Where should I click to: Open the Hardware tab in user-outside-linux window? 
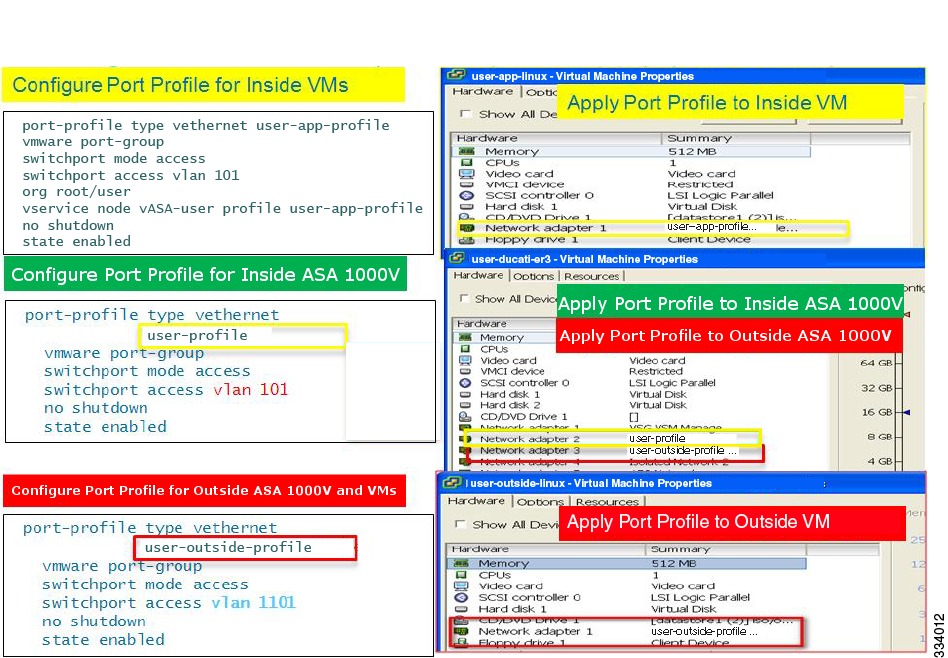(476, 501)
